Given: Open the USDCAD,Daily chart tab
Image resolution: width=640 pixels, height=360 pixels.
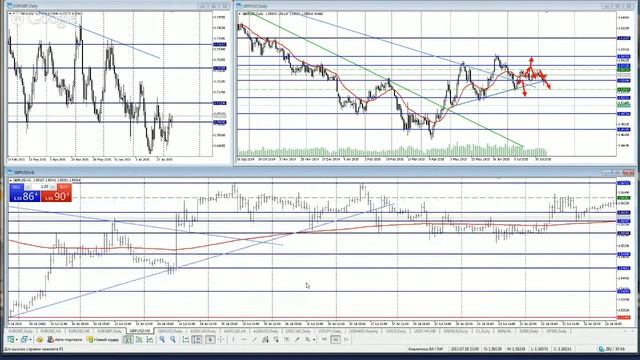Looking at the screenshot, I should coord(298,331).
